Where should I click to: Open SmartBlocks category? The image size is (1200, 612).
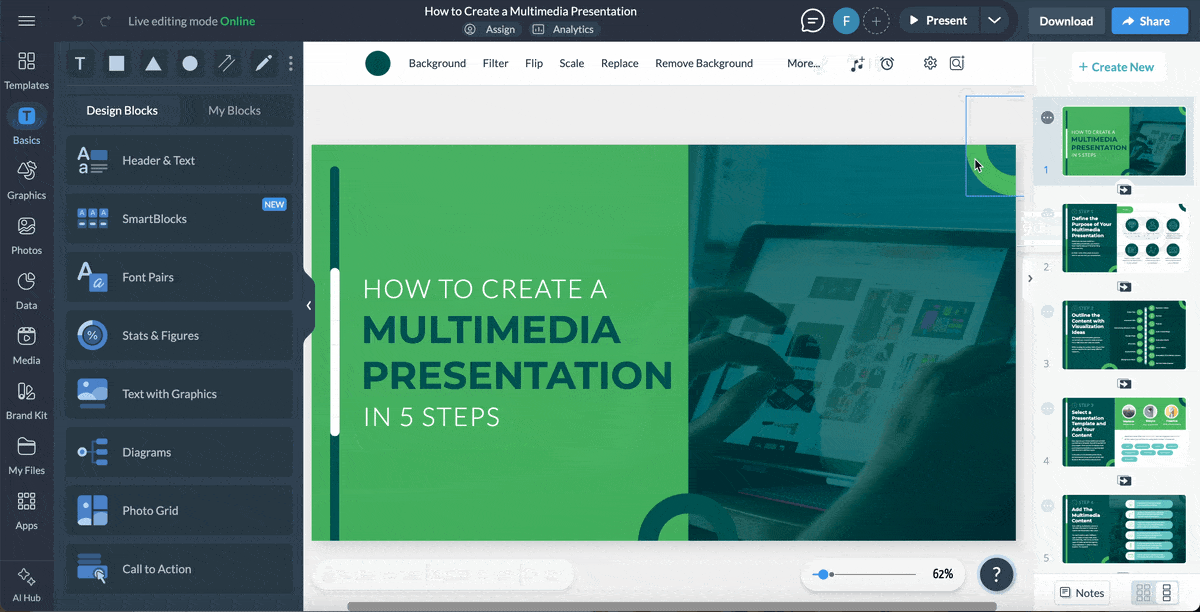coord(180,219)
